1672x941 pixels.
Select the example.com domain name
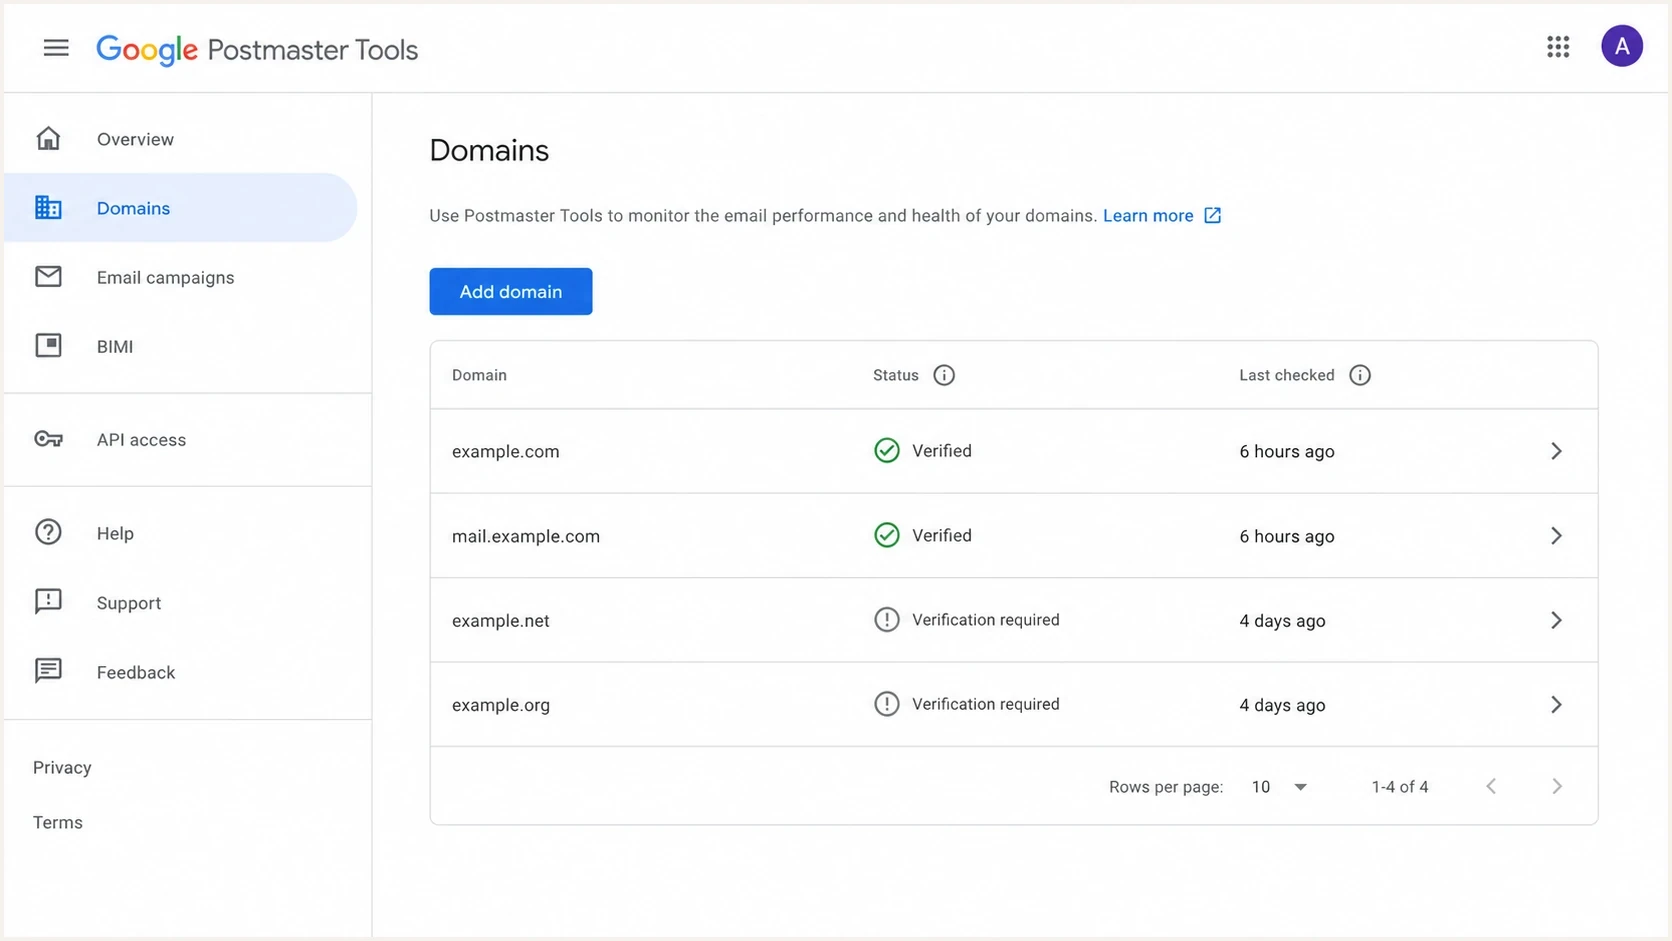pyautogui.click(x=505, y=451)
